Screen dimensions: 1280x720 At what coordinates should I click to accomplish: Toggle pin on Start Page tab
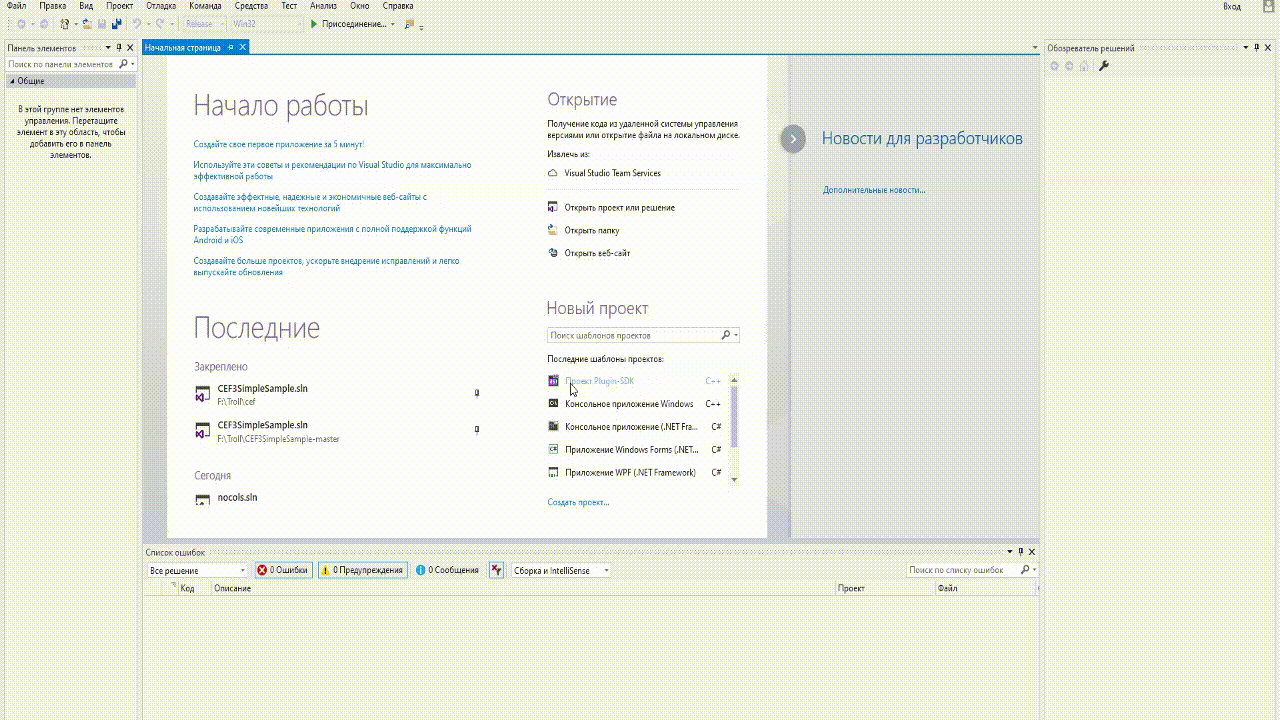pos(231,47)
